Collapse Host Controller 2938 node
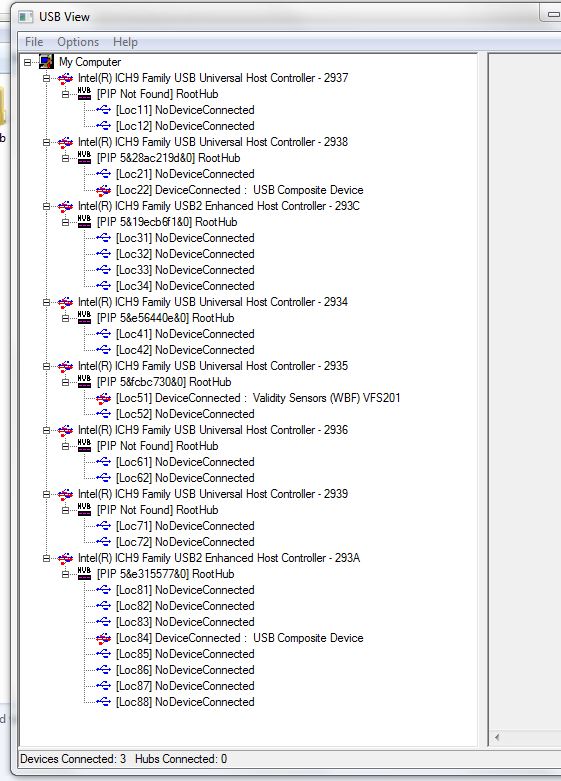561x781 pixels. tap(46, 142)
